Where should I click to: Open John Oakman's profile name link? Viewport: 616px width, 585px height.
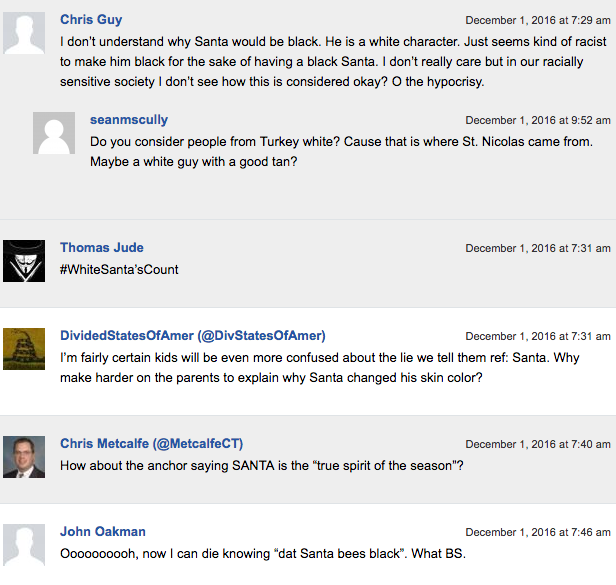click(103, 532)
